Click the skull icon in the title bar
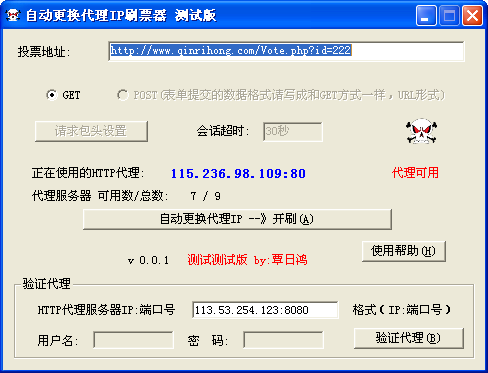 pyautogui.click(x=13, y=15)
